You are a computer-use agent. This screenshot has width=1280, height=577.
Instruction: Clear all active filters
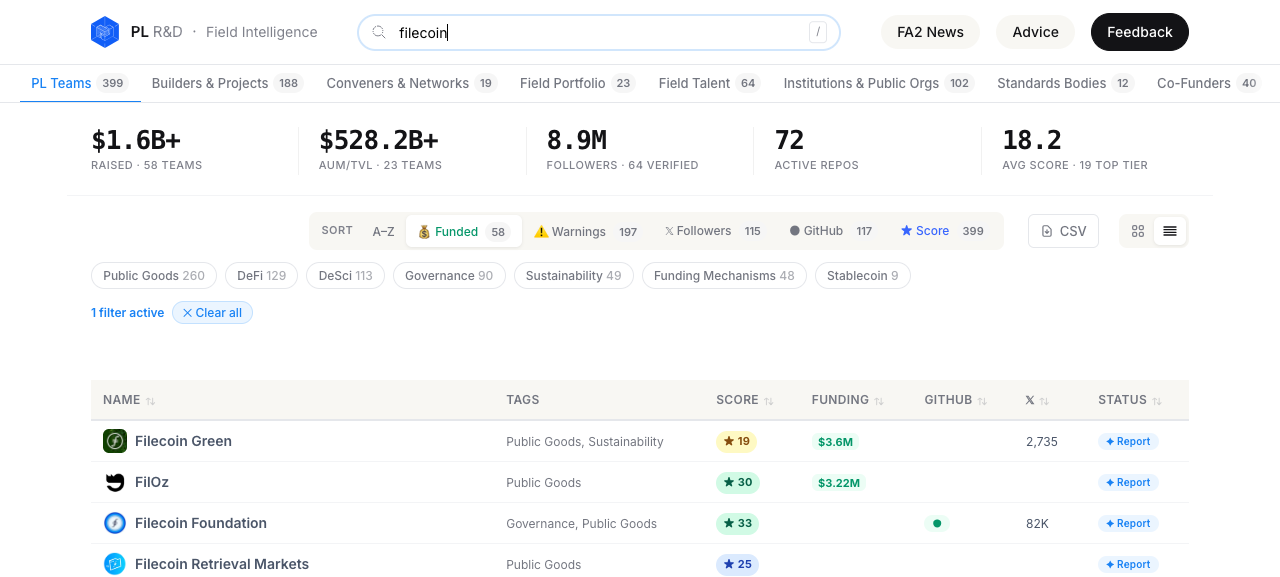pos(212,313)
